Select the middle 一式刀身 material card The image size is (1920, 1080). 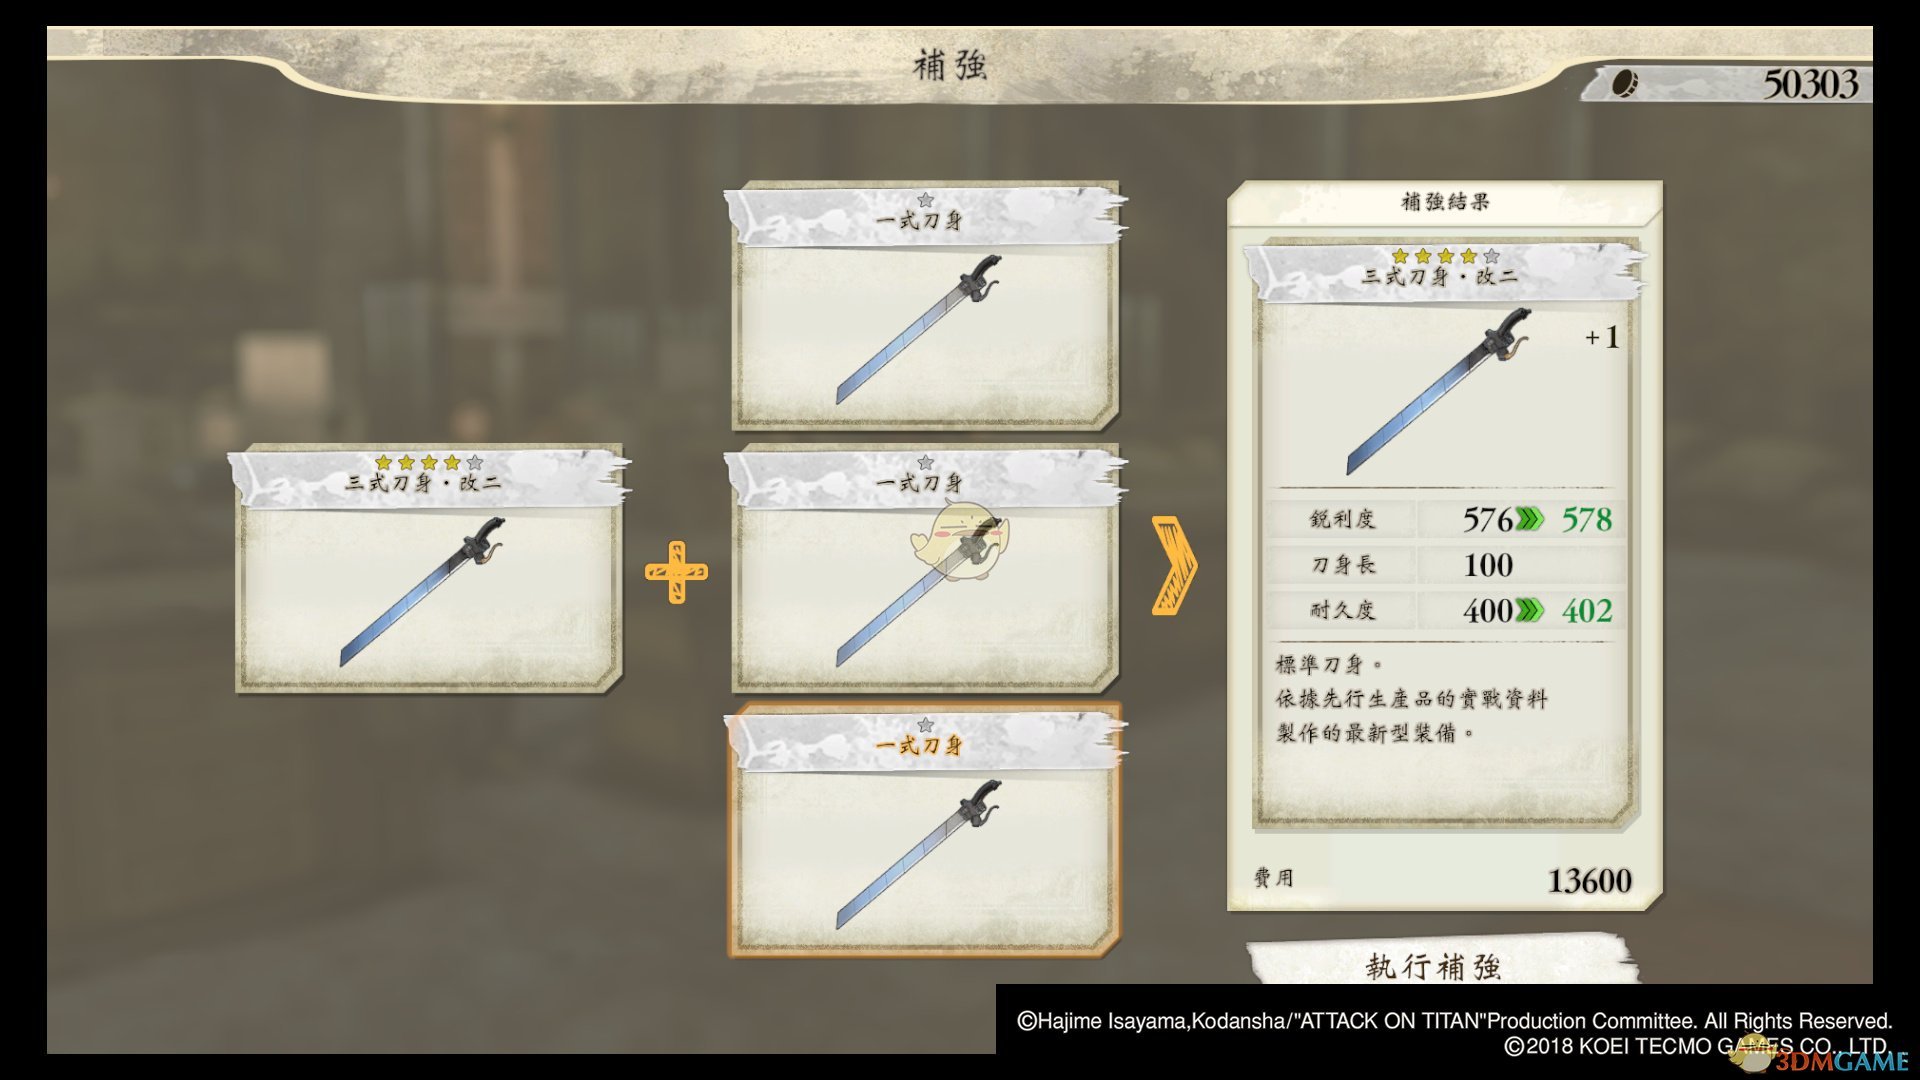(x=925, y=569)
